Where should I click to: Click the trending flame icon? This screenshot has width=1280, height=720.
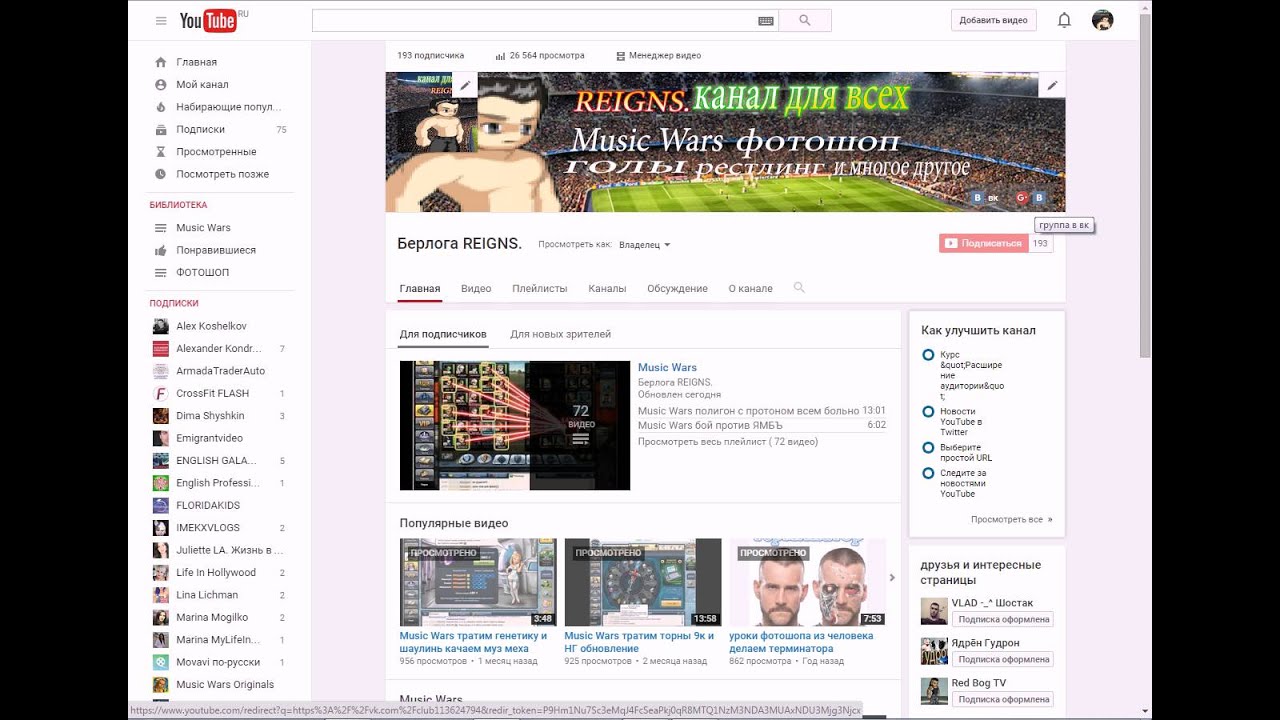(x=160, y=107)
